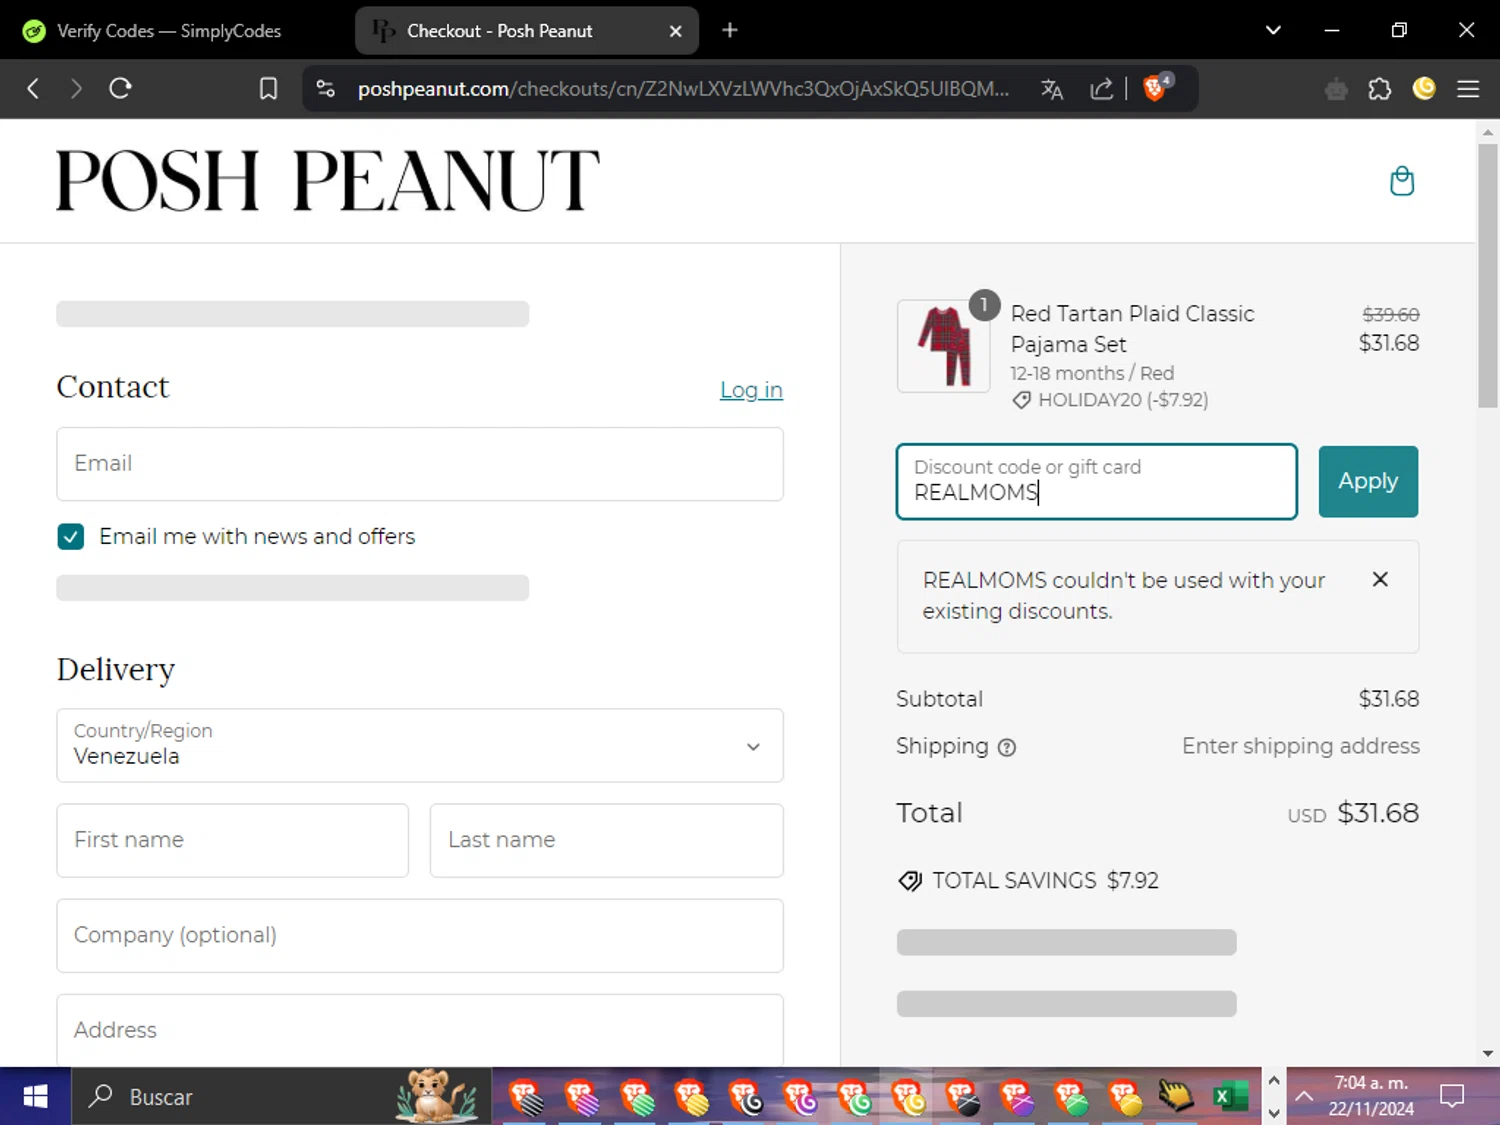Open the Windows Start menu
1500x1125 pixels.
click(35, 1097)
